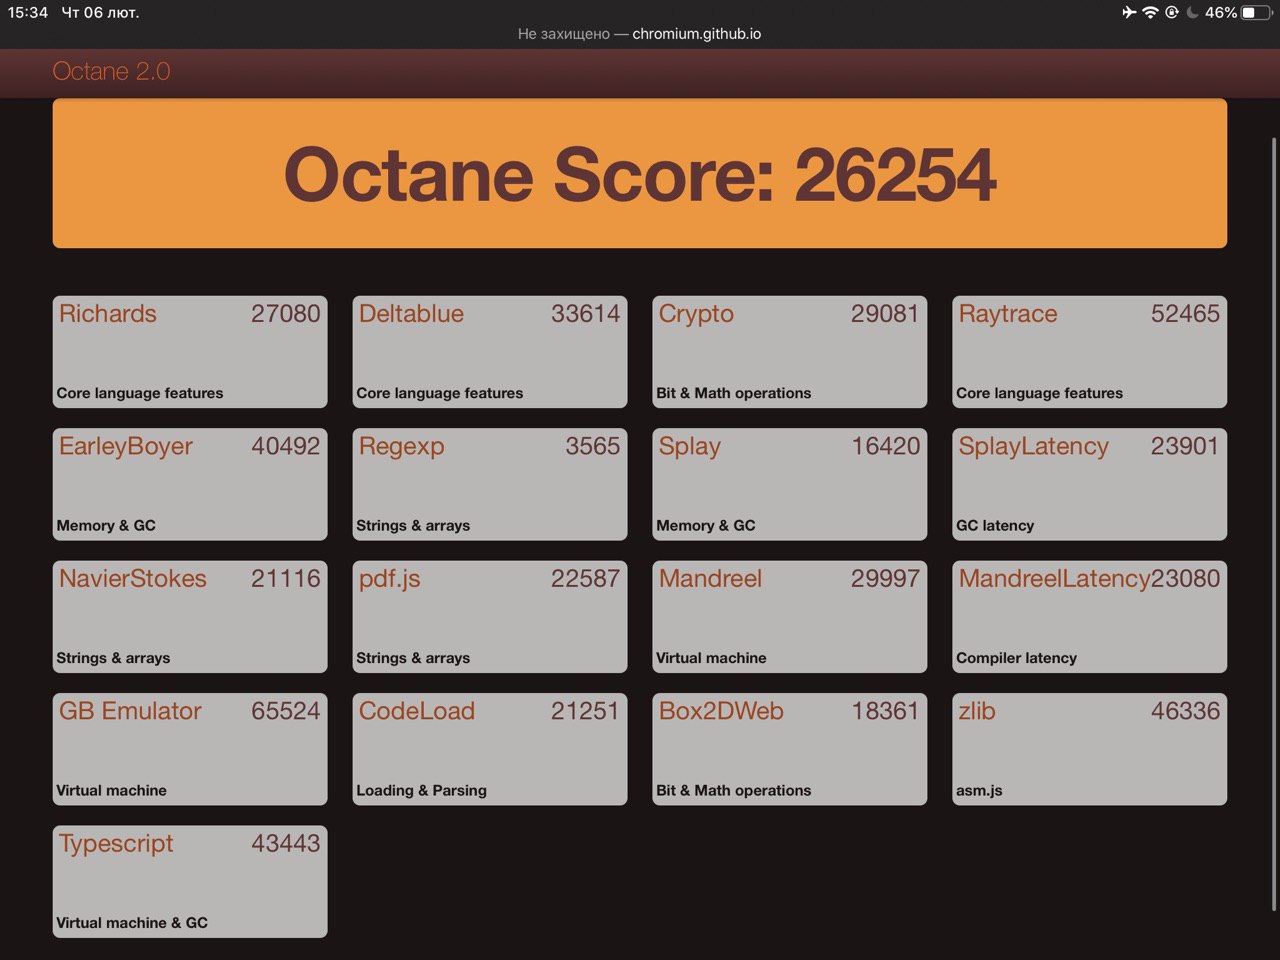Choose the MandreelLatency benchmark tile

(1090, 616)
